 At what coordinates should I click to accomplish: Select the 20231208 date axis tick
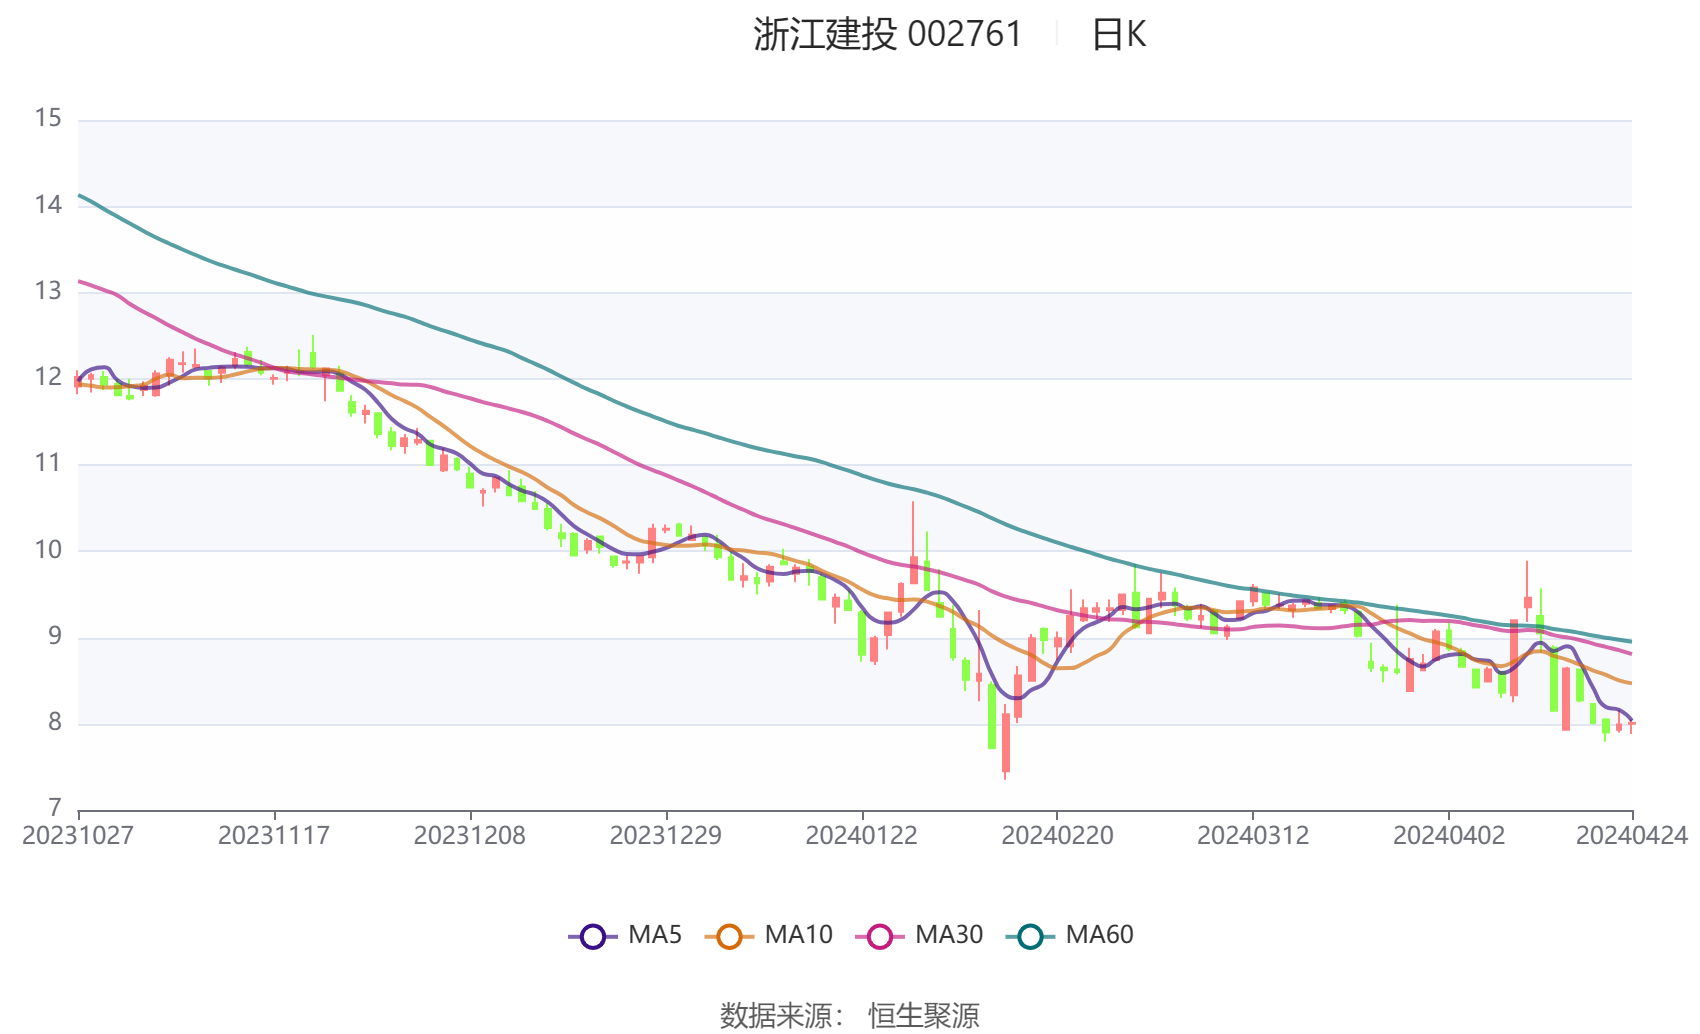pyautogui.click(x=470, y=836)
